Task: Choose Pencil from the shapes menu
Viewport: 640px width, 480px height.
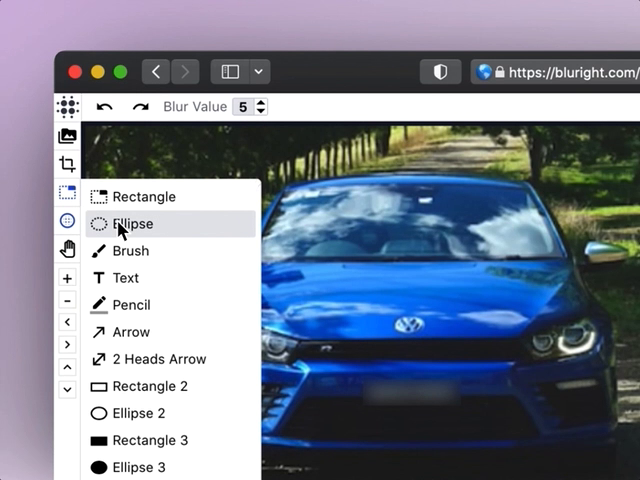Action: [x=171, y=305]
